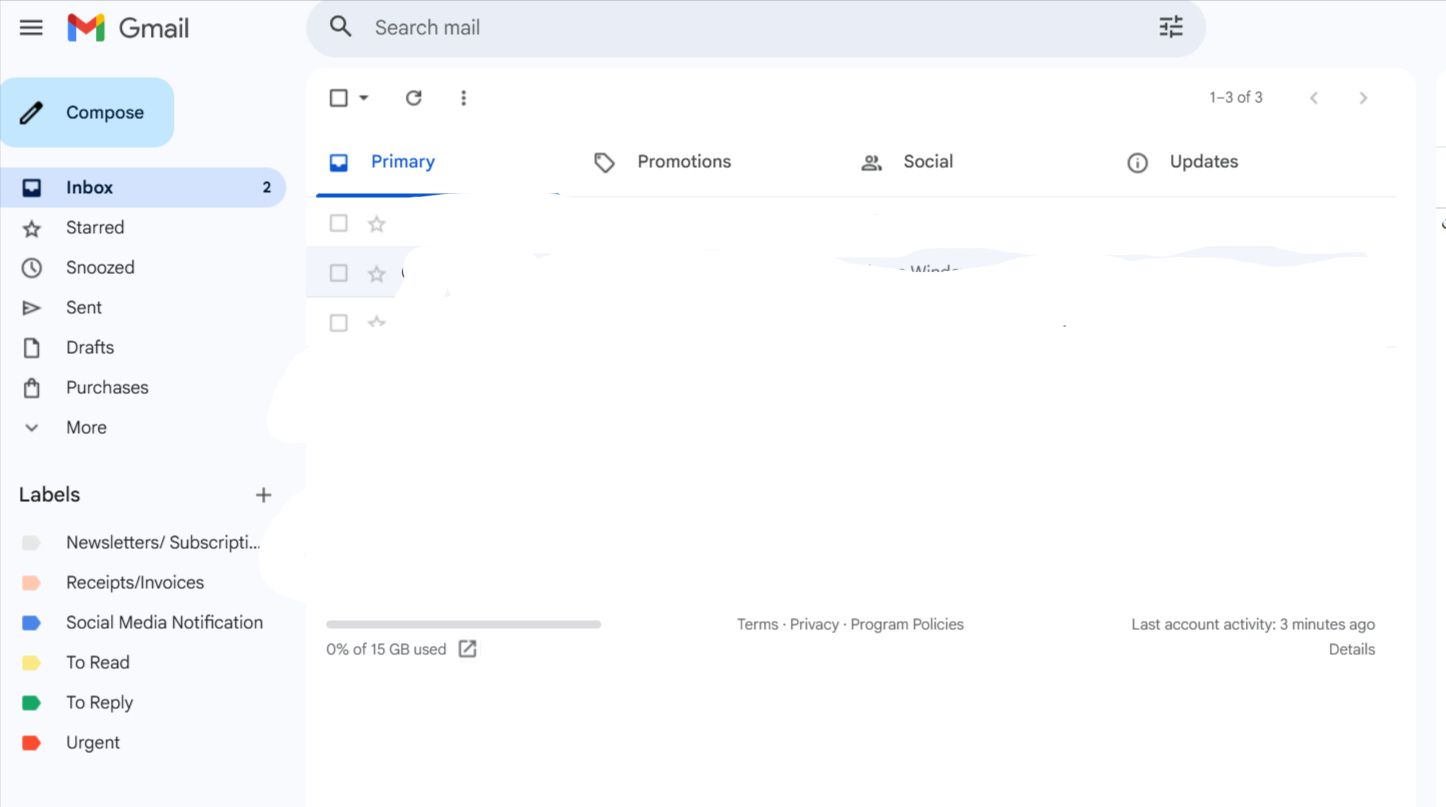Open the Snoozed folder
This screenshot has height=807, width=1446.
(100, 268)
